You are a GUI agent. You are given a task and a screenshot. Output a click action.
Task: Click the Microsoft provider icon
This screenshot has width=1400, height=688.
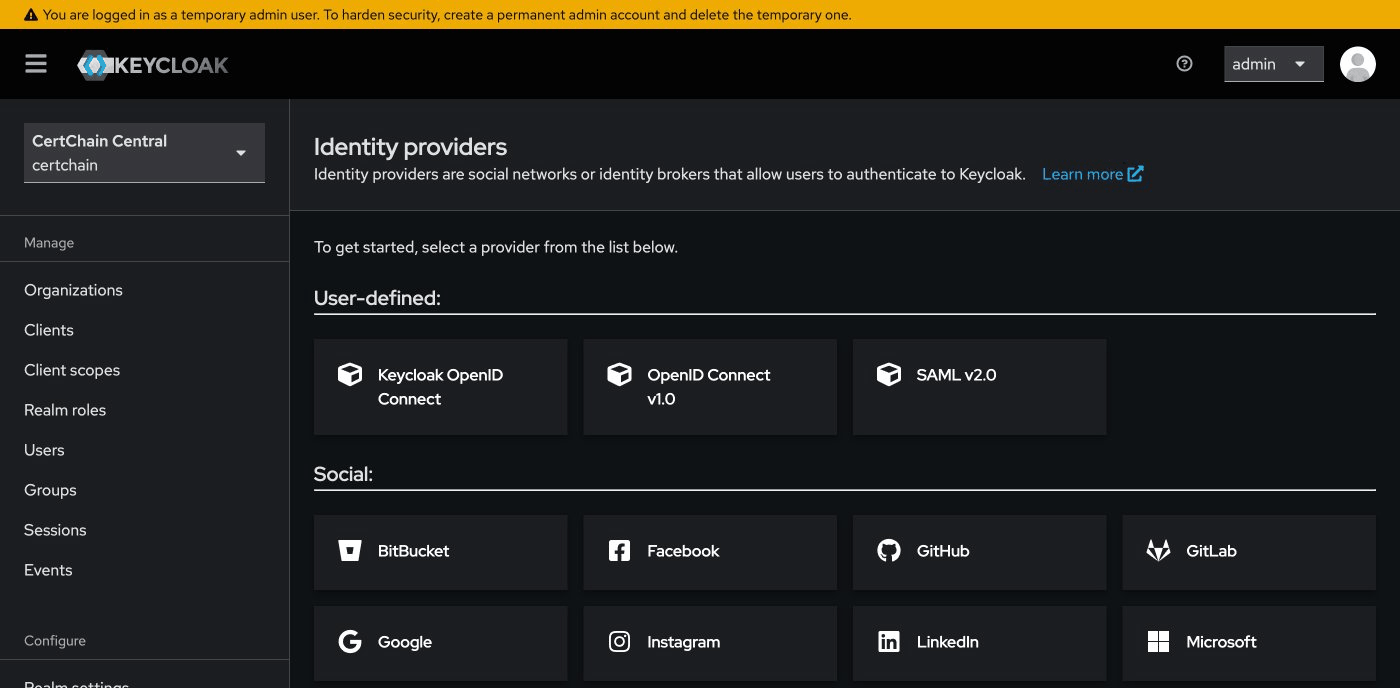(x=1158, y=641)
